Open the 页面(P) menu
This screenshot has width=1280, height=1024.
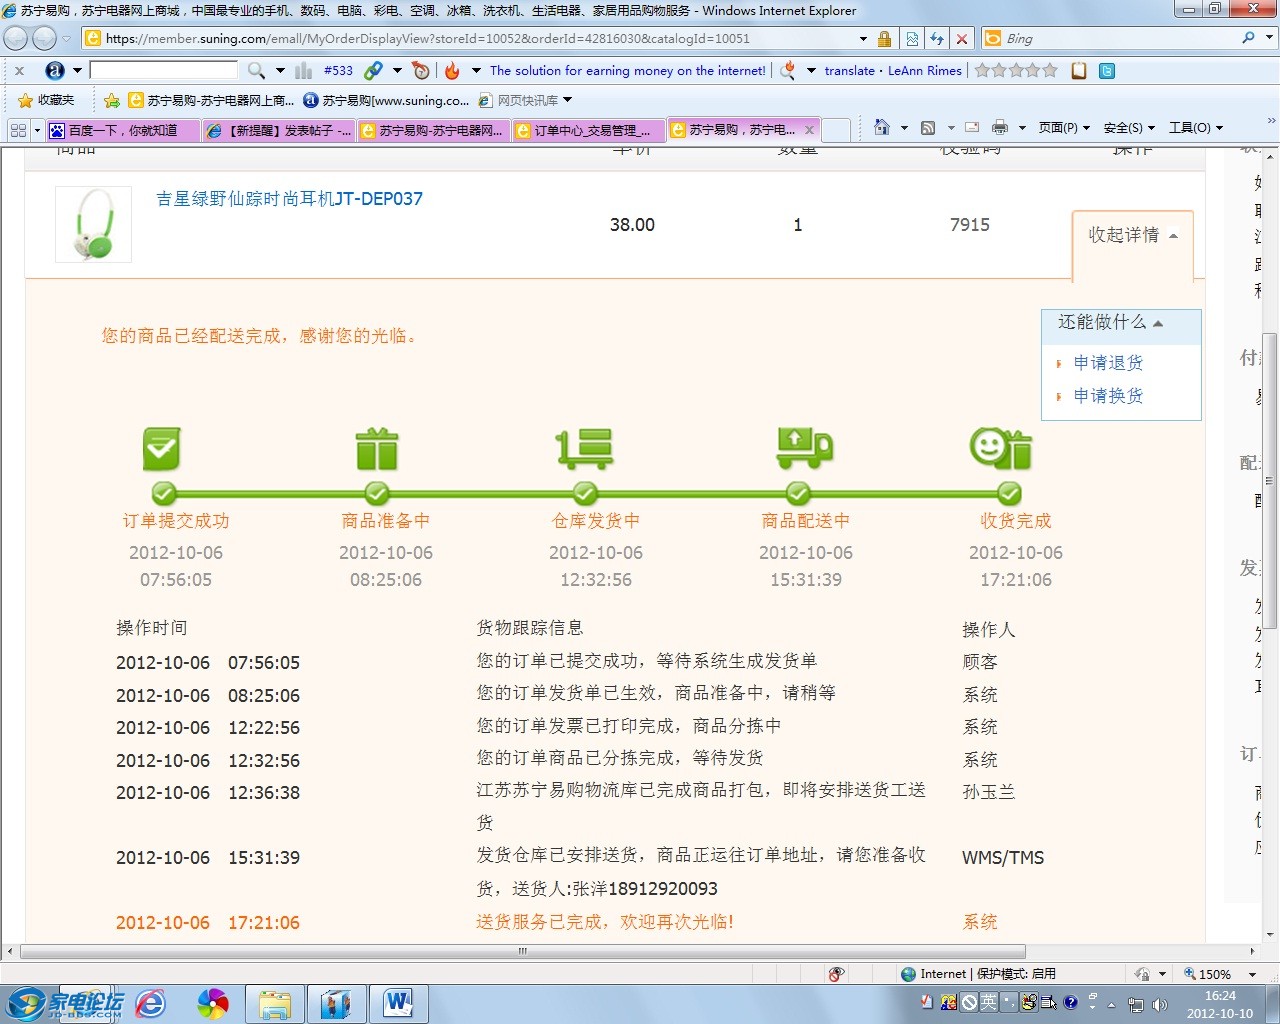[1063, 128]
